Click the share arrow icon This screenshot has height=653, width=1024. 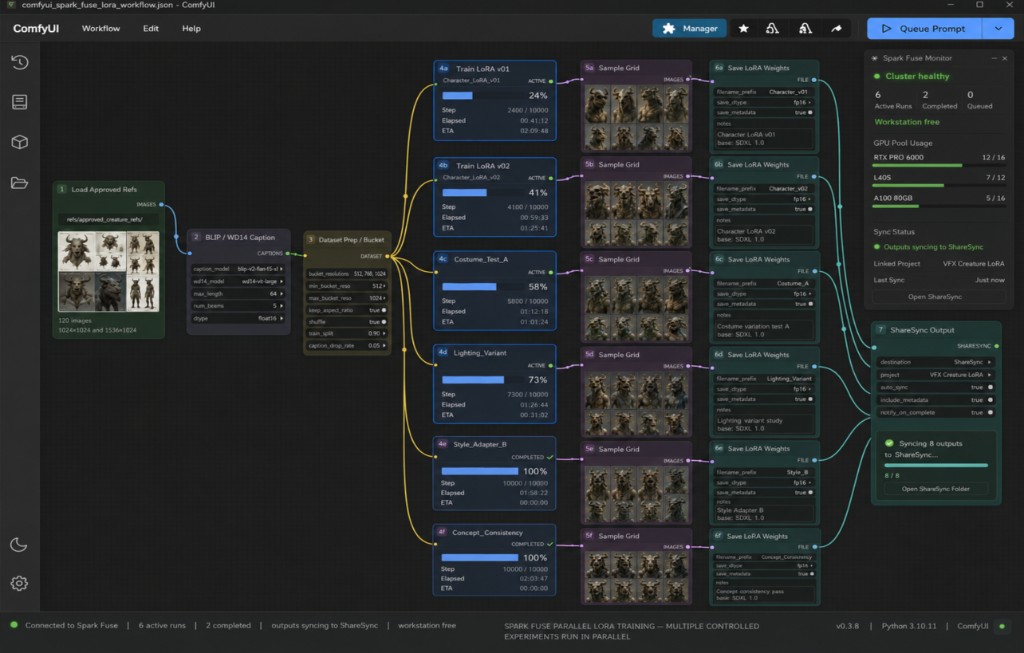click(x=837, y=29)
